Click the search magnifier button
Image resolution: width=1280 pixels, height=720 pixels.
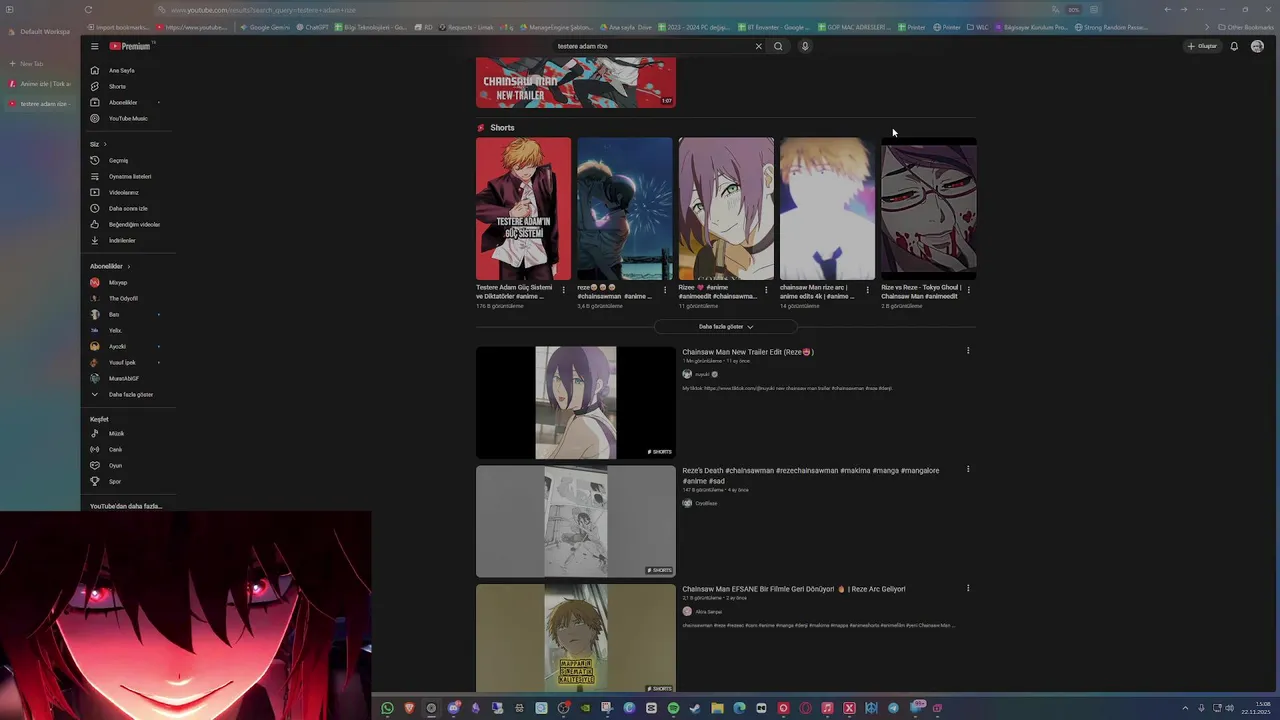click(778, 46)
